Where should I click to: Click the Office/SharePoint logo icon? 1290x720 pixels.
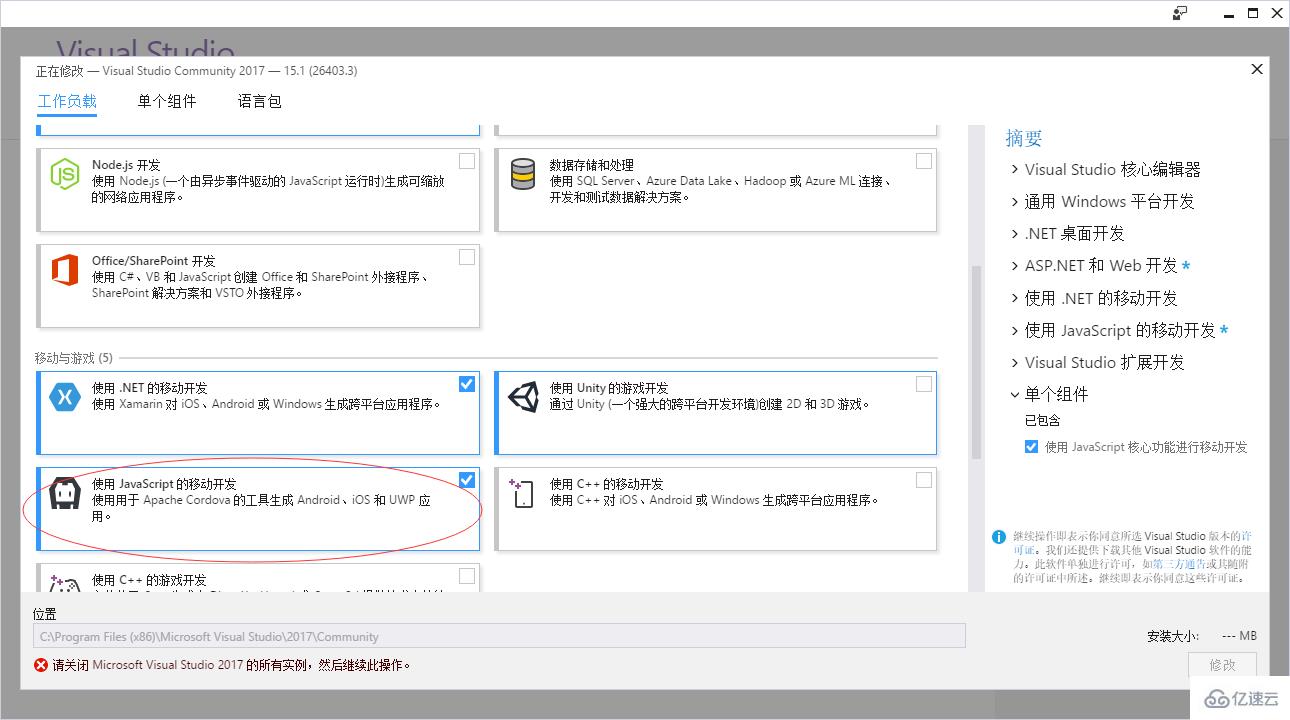pos(65,270)
